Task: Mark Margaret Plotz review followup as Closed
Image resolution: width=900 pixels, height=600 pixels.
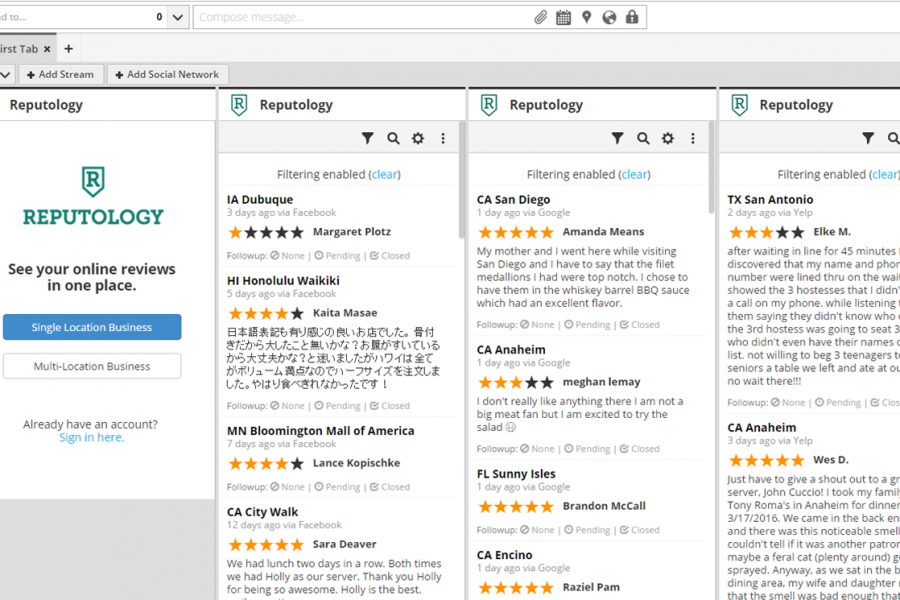Action: click(x=390, y=256)
